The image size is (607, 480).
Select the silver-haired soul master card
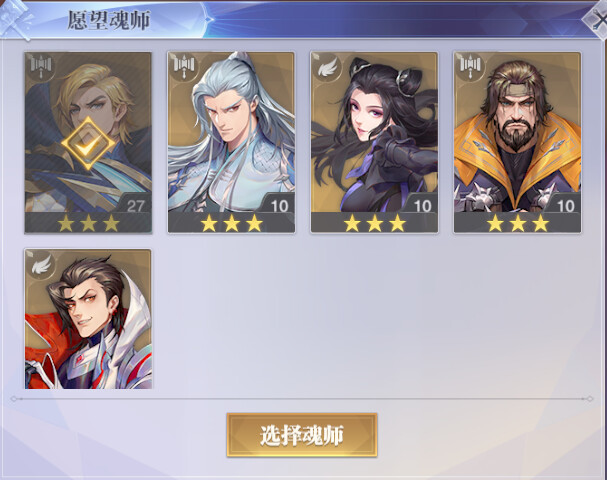coord(231,142)
